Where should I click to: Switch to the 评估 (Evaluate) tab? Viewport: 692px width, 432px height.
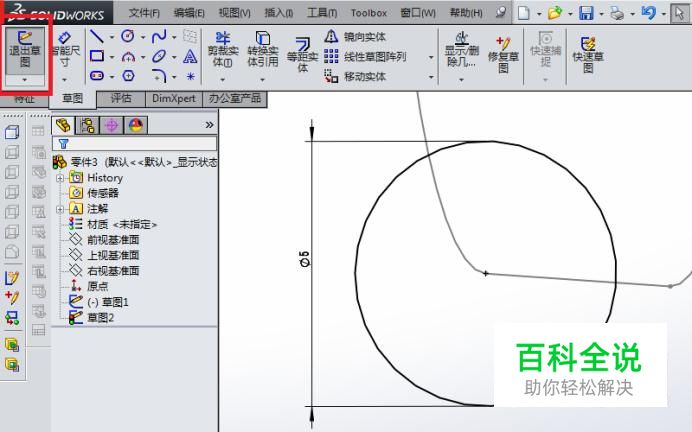pyautogui.click(x=121, y=99)
